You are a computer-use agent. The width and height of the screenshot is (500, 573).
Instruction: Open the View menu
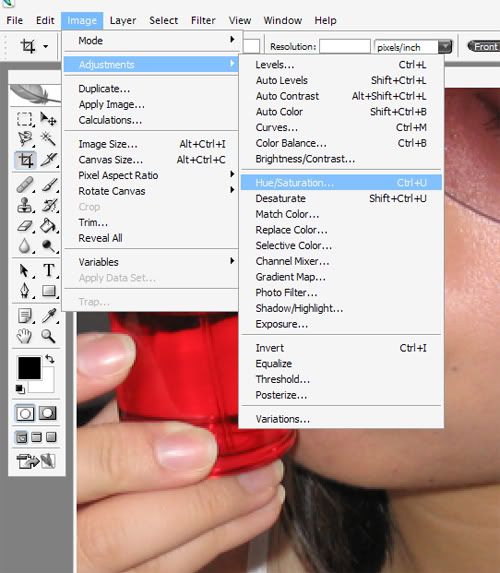(x=240, y=20)
